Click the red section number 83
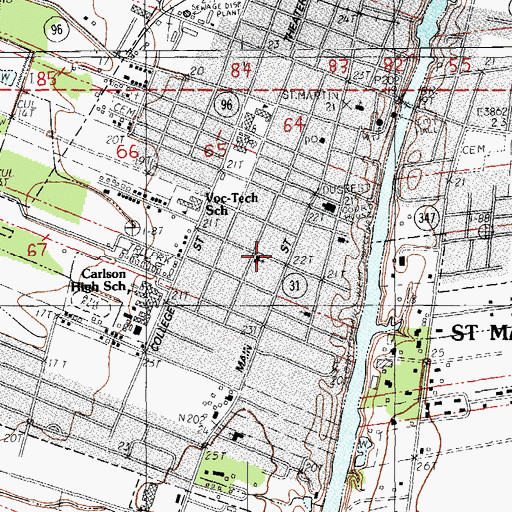 (339, 66)
